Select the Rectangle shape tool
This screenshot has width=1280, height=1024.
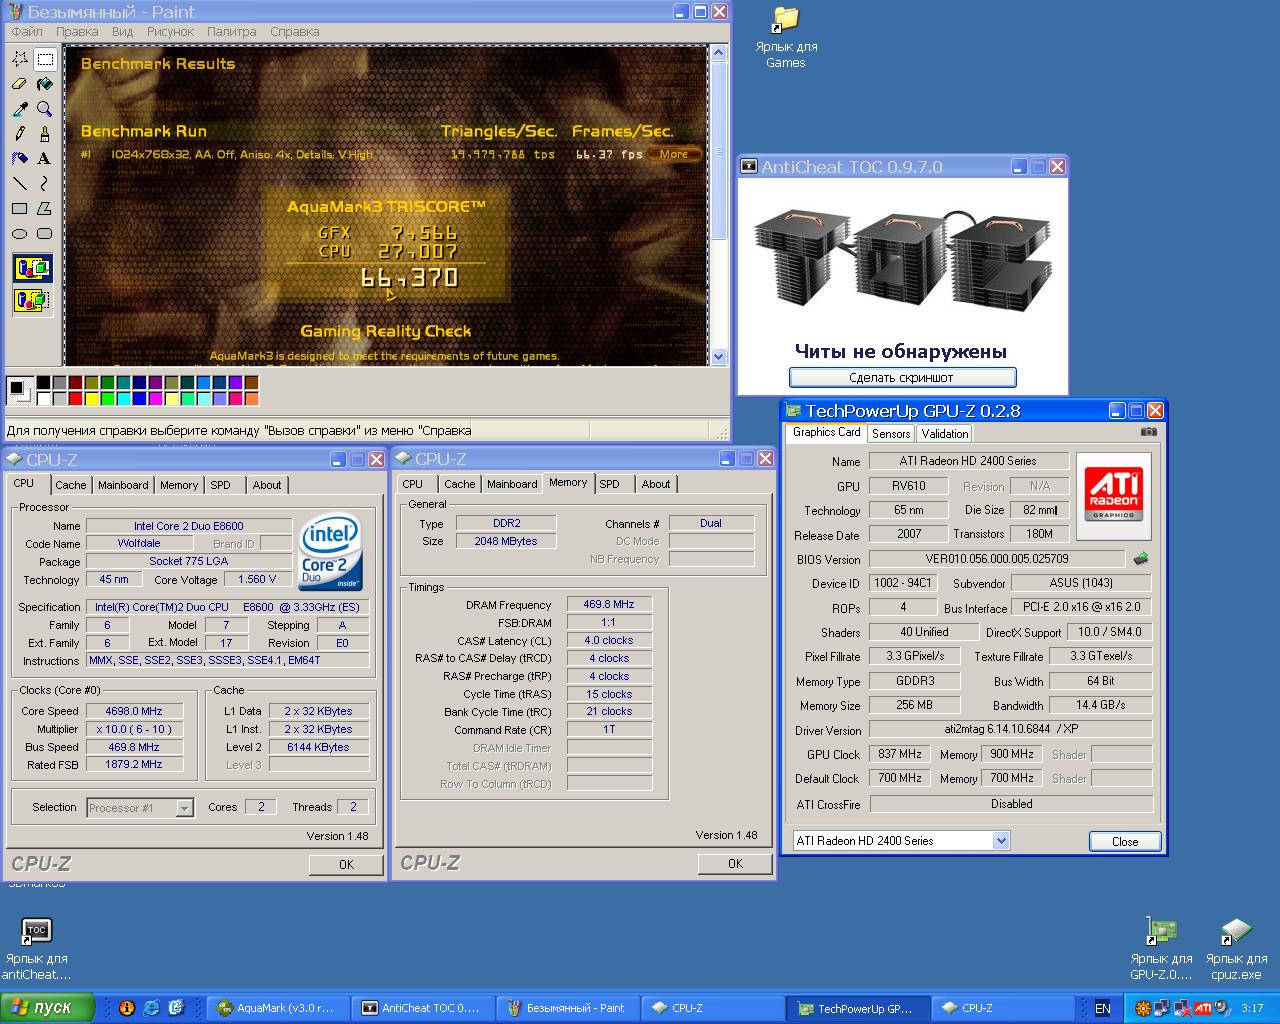point(19,209)
